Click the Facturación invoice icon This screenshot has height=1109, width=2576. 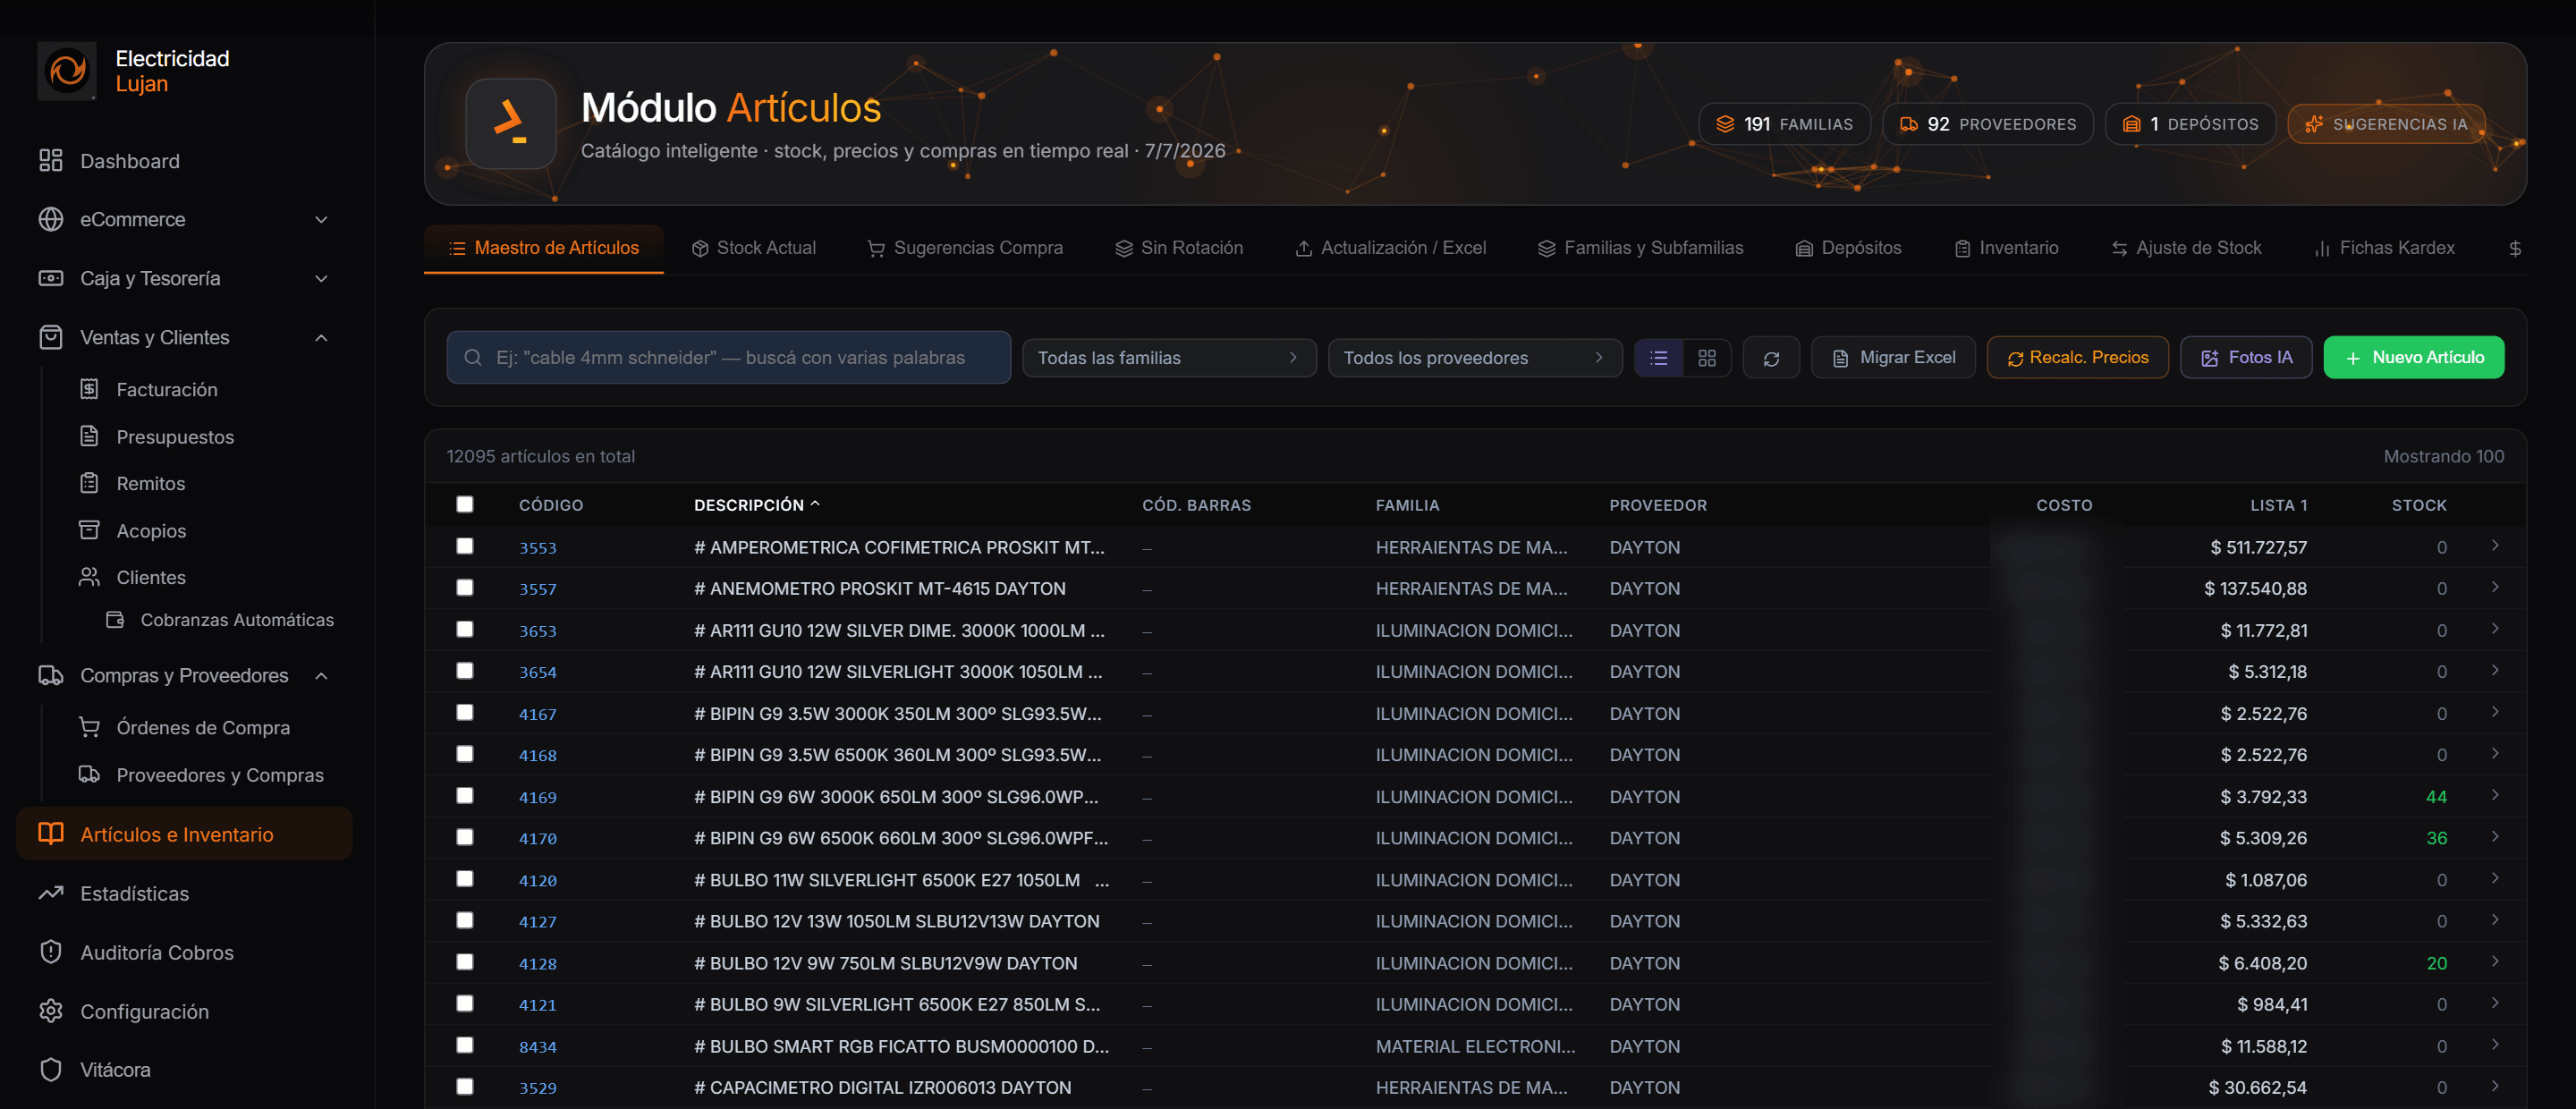[x=89, y=389]
